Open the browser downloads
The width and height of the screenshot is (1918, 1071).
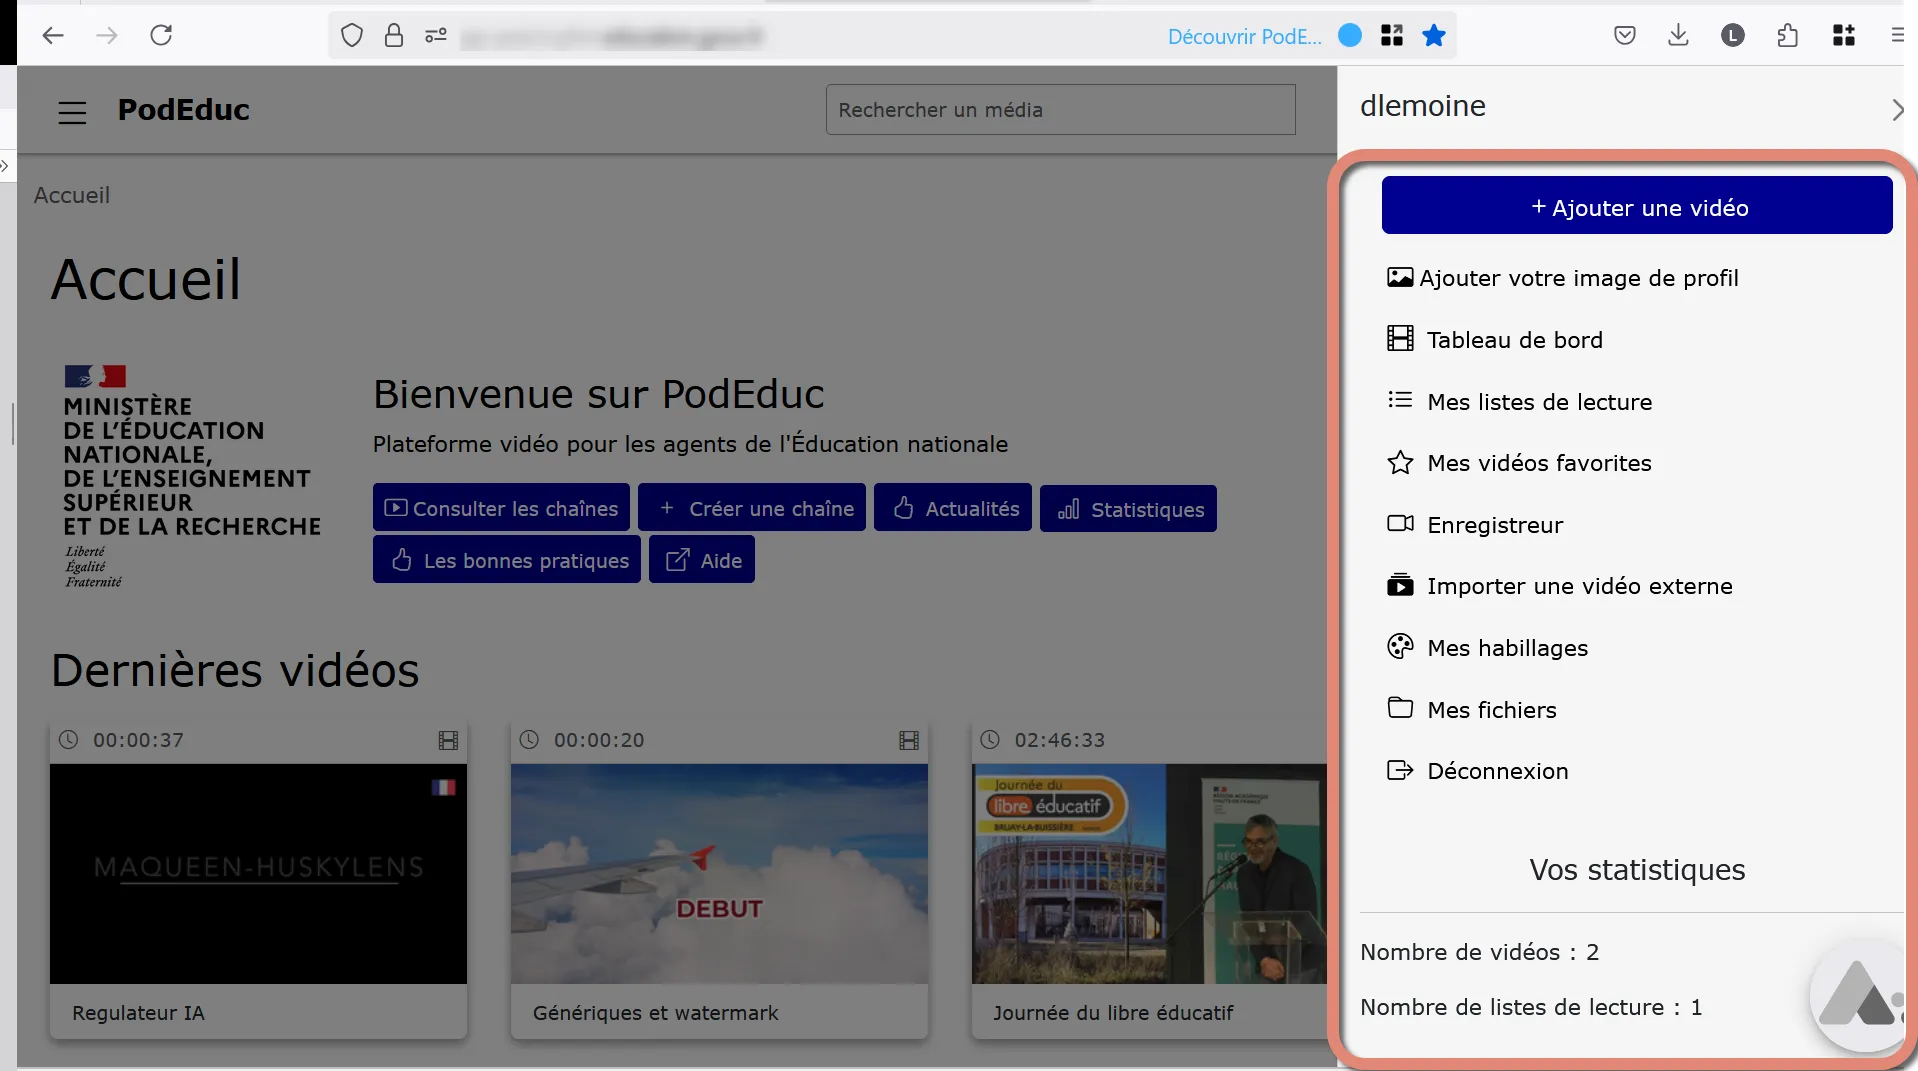(1679, 36)
